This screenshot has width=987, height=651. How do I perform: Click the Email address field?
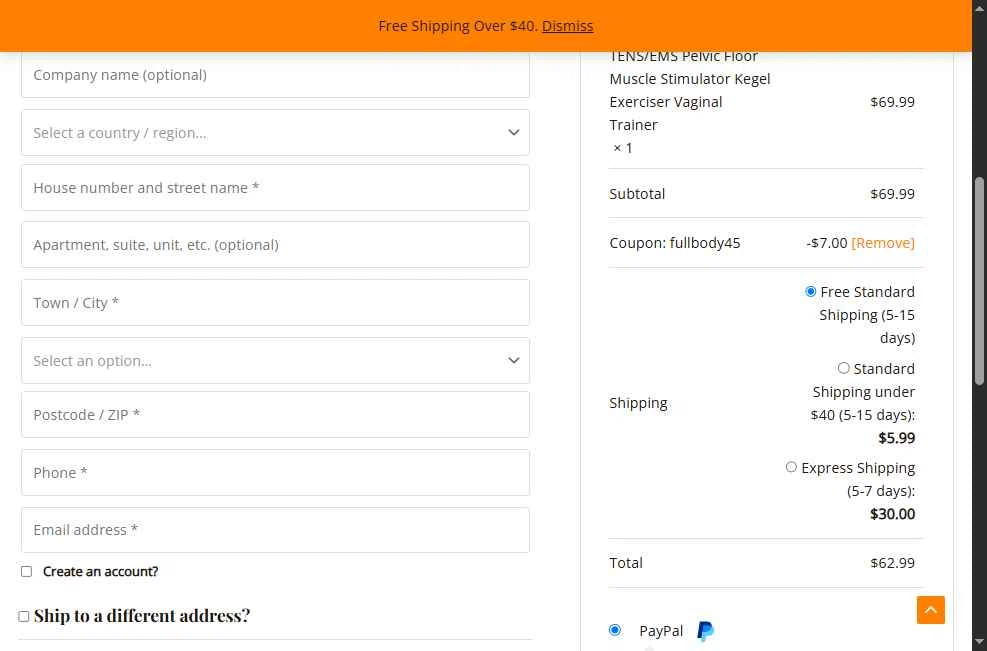pos(275,530)
